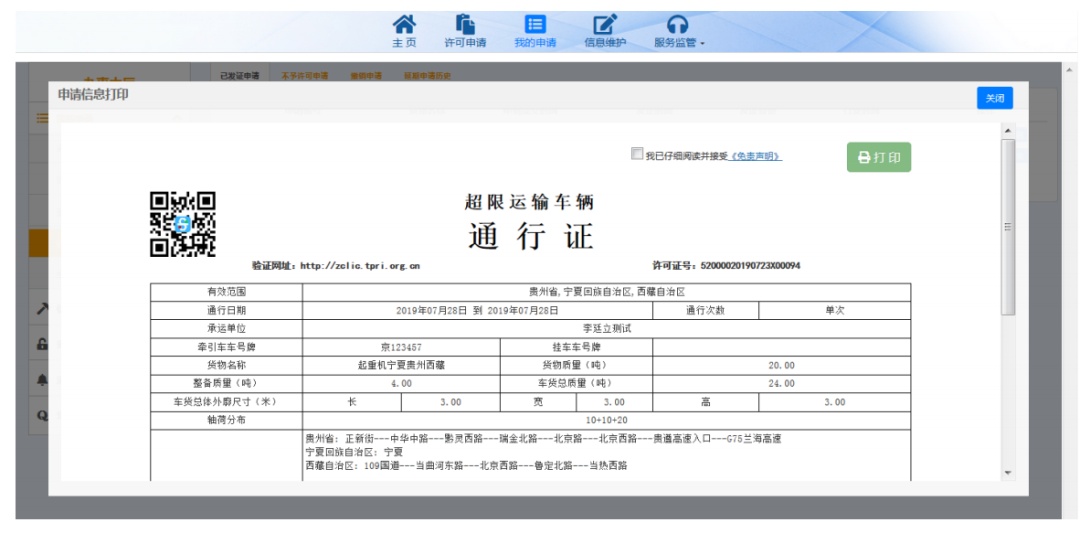Expand the 服务监管 dropdown menu
Viewport: 1080px width, 533px height.
679,30
